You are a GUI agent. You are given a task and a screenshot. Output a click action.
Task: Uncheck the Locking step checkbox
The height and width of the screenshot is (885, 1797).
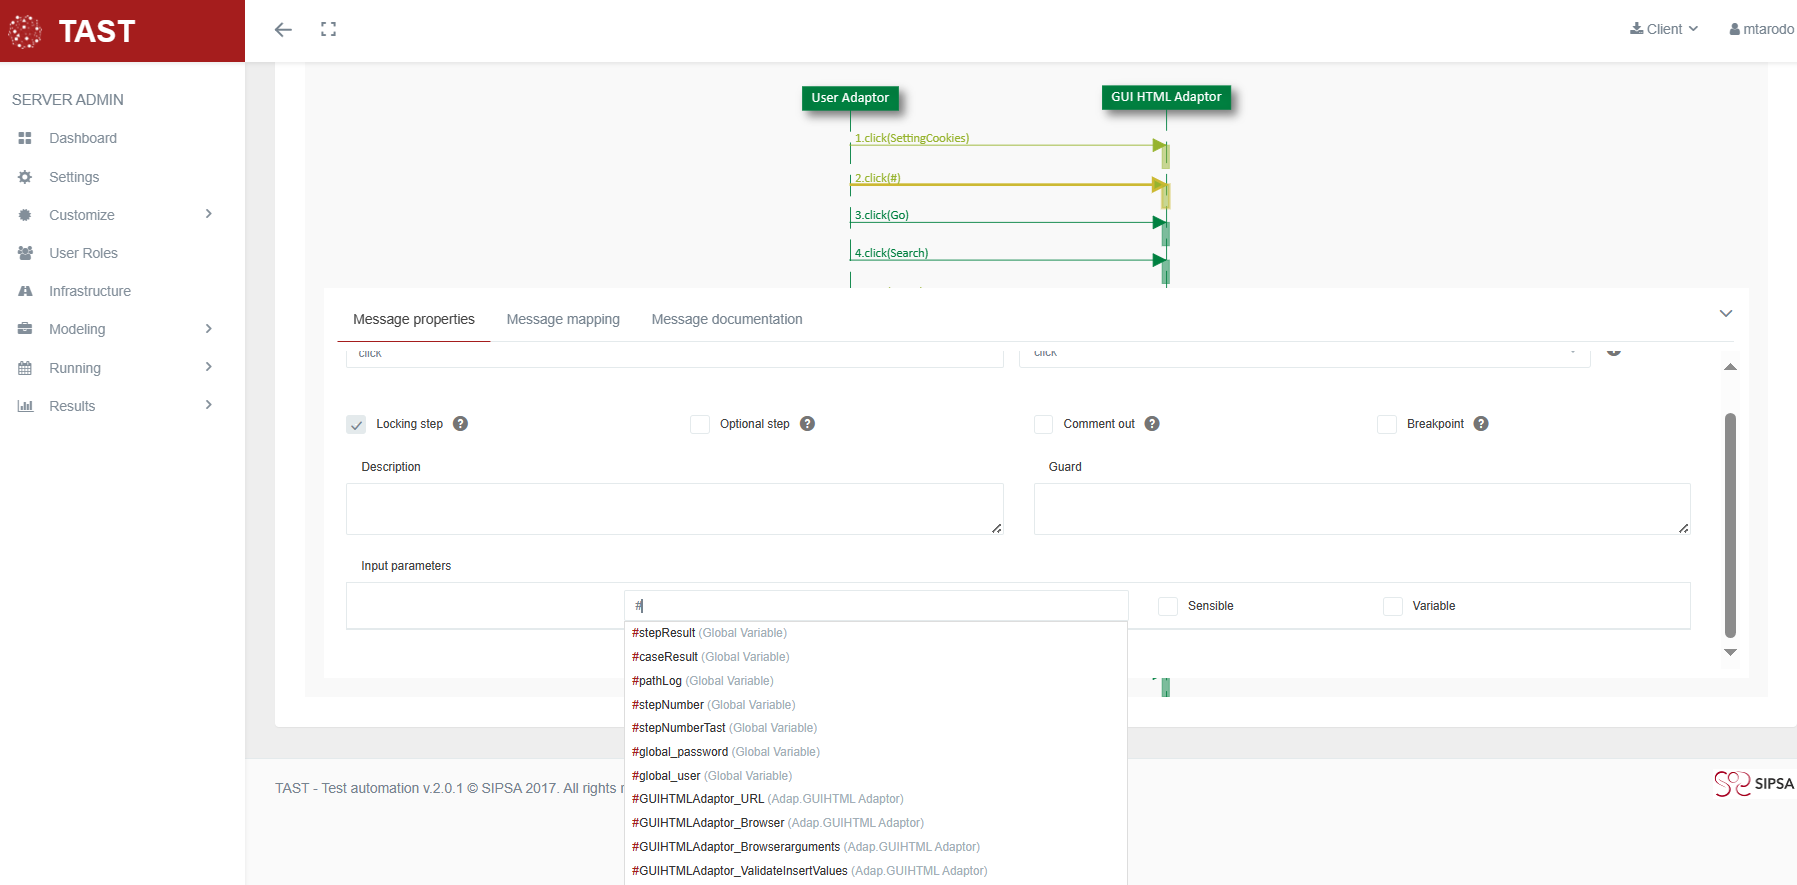[x=356, y=425]
